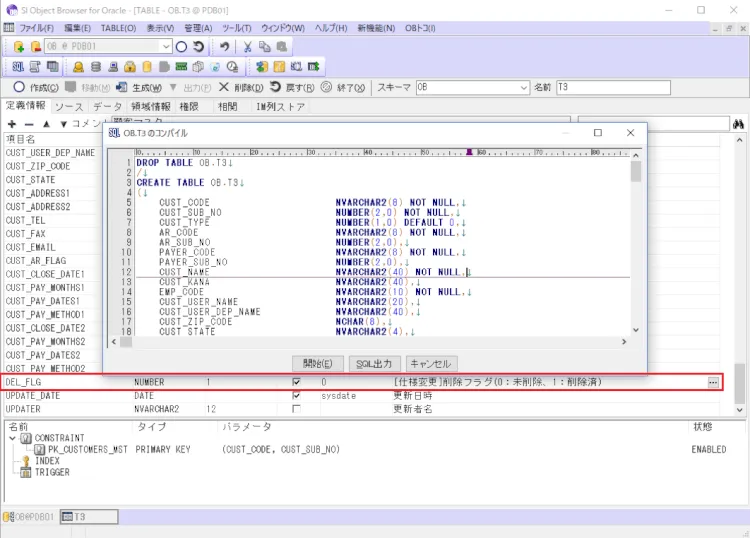Open the object list windows icon
The image size is (750, 538).
tap(52, 67)
